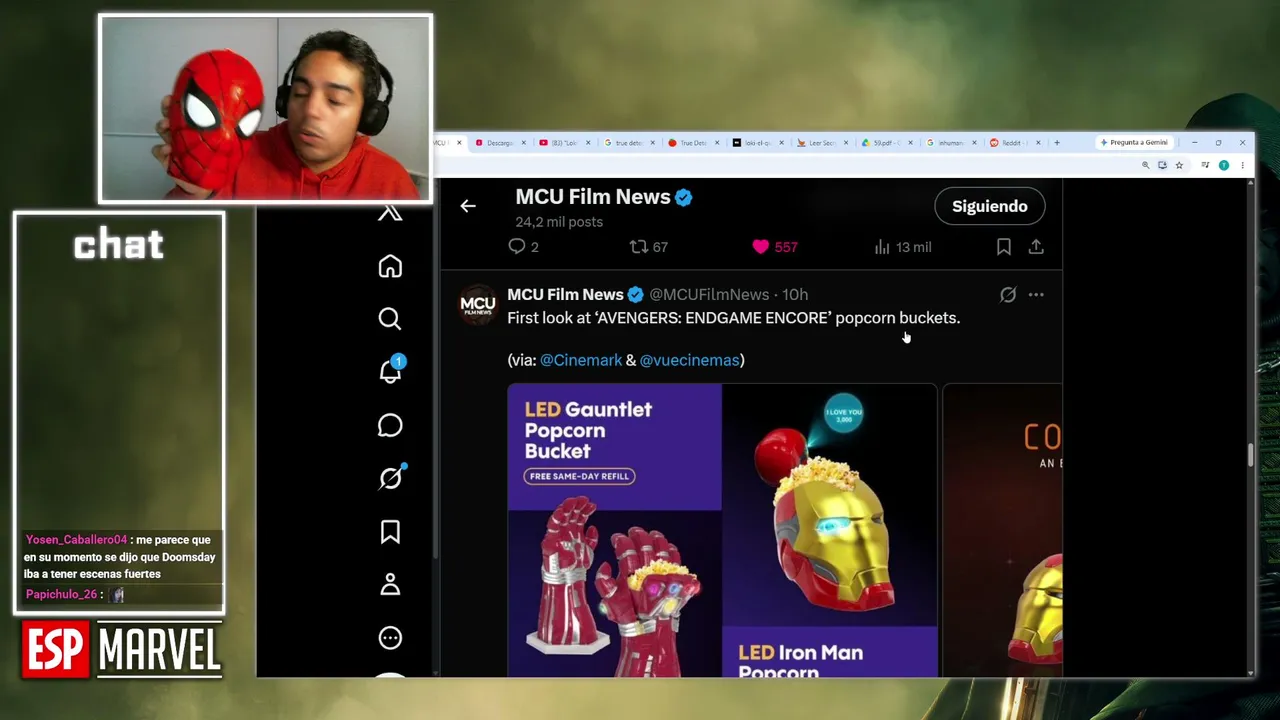This screenshot has width=1280, height=720.
Task: Close the Reddit browser tab
Action: [x=1038, y=143]
